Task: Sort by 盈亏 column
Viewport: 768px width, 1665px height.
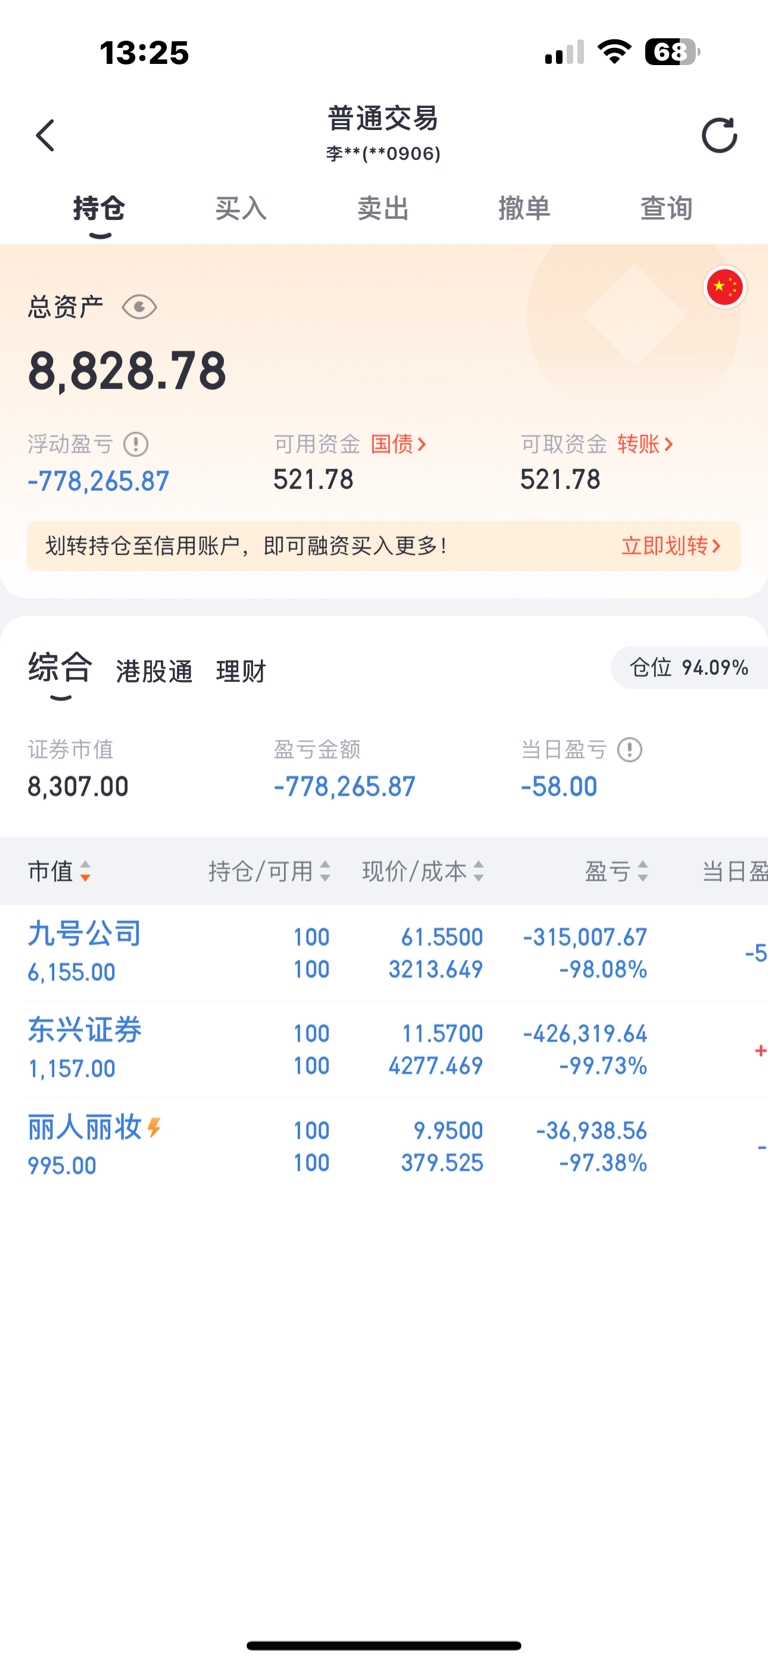Action: tap(616, 872)
